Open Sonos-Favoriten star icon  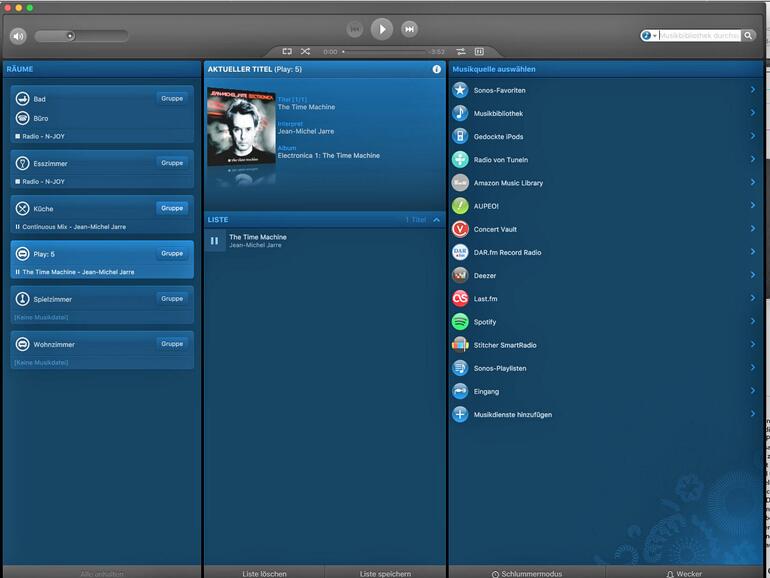coord(460,90)
